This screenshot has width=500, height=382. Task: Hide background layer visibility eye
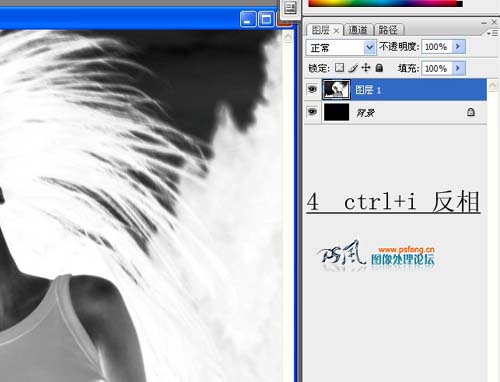coord(312,112)
